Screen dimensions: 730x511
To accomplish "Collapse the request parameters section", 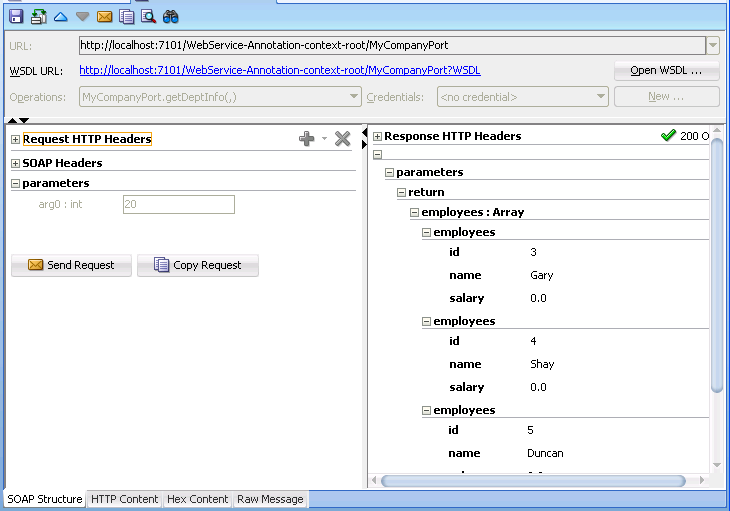I will (15, 183).
